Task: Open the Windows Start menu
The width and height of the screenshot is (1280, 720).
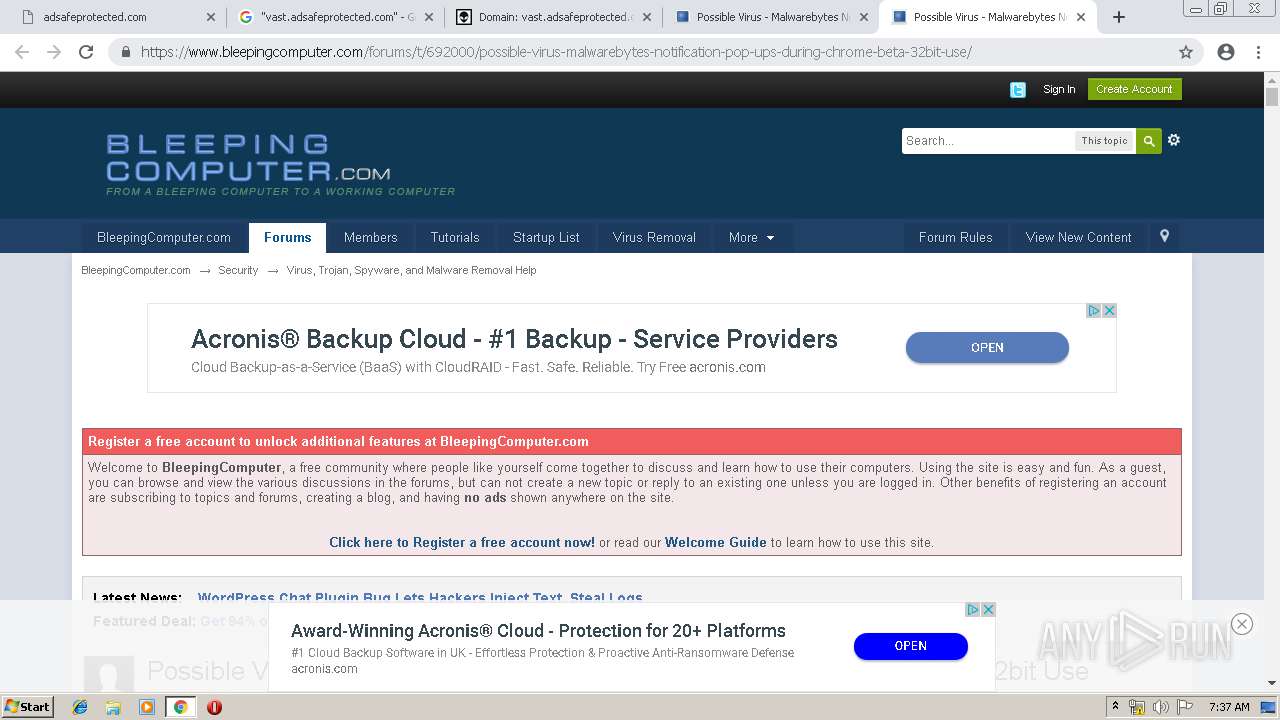Action: (28, 706)
